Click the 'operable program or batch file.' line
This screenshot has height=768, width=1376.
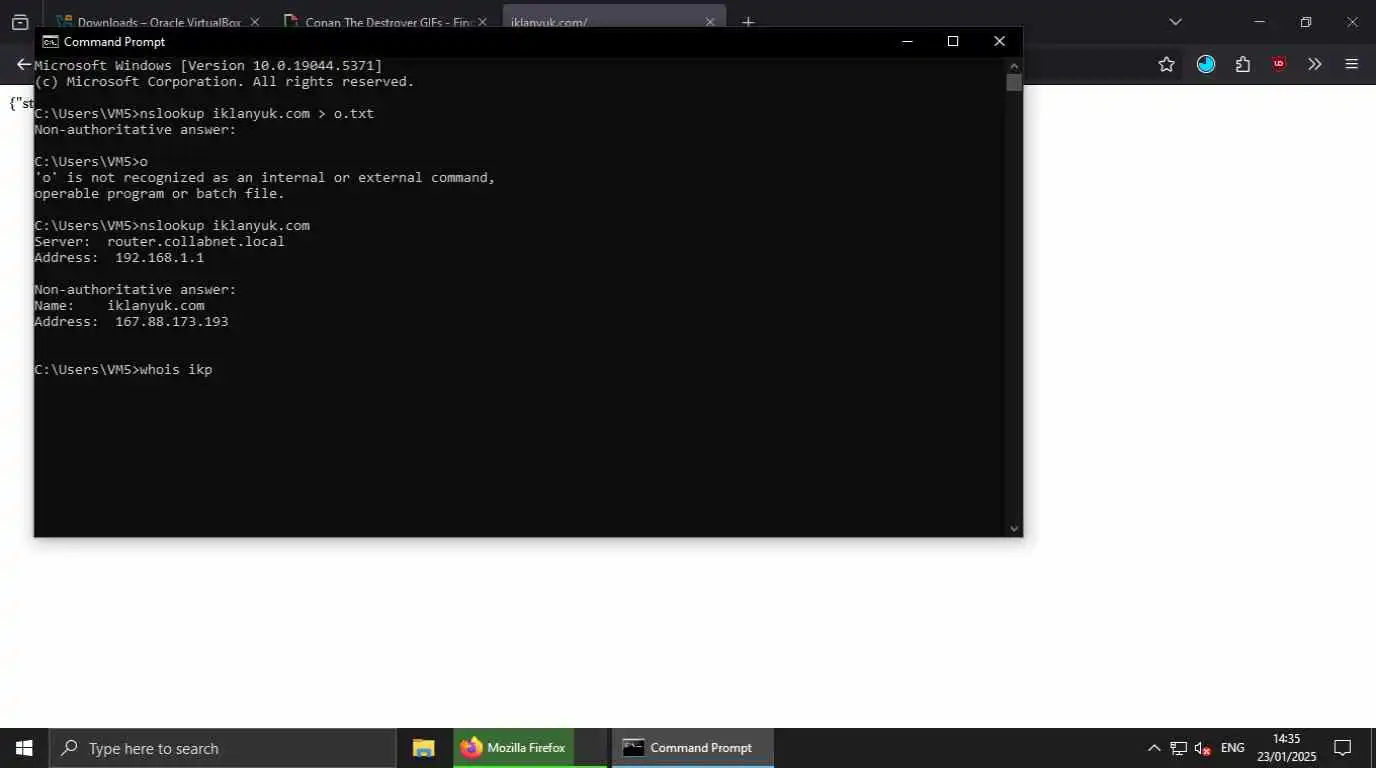(x=159, y=194)
